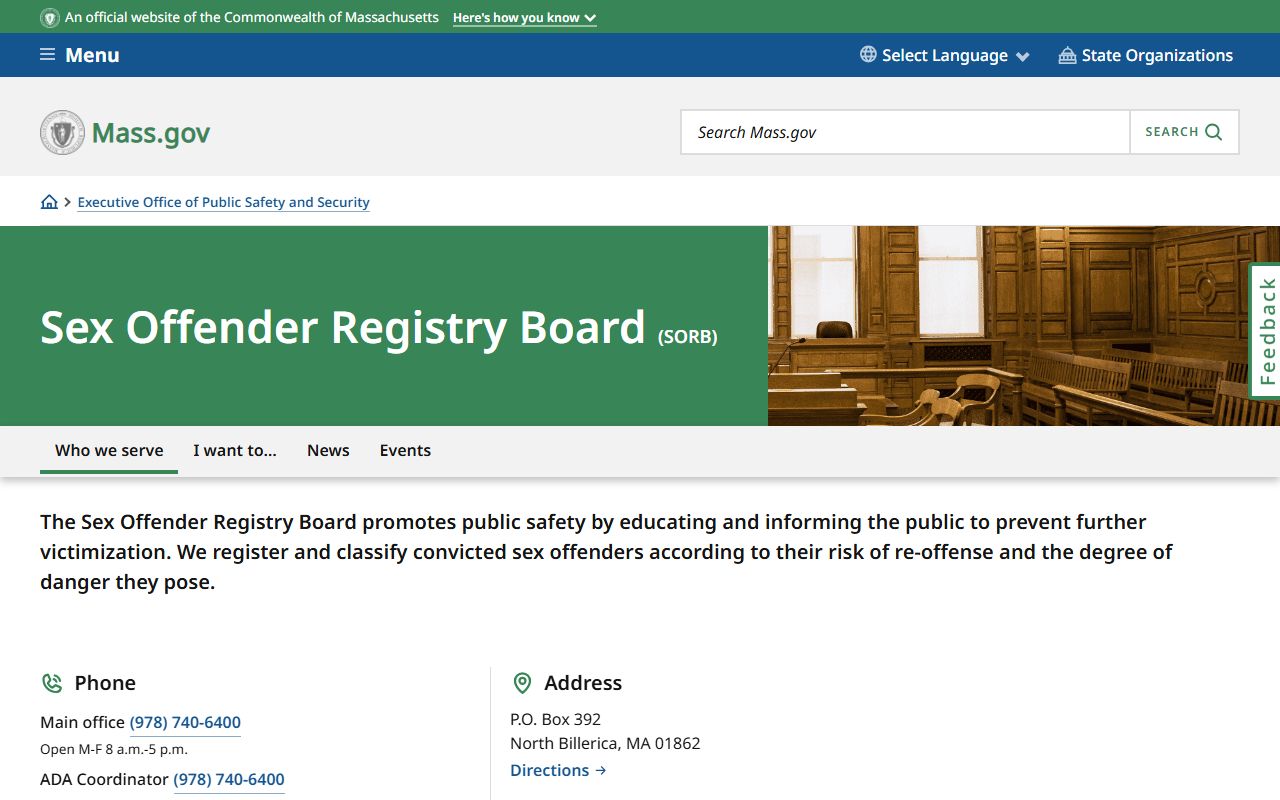Click the "P.O. Box 392" address text

pyautogui.click(x=555, y=719)
